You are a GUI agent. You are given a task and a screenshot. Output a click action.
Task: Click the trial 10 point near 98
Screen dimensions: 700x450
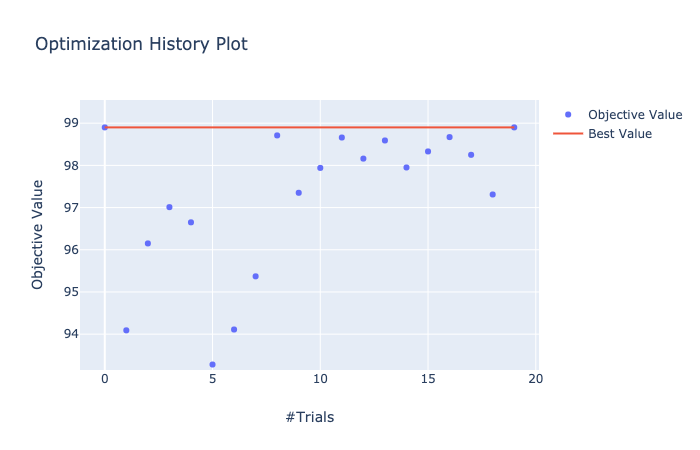pyautogui.click(x=320, y=168)
